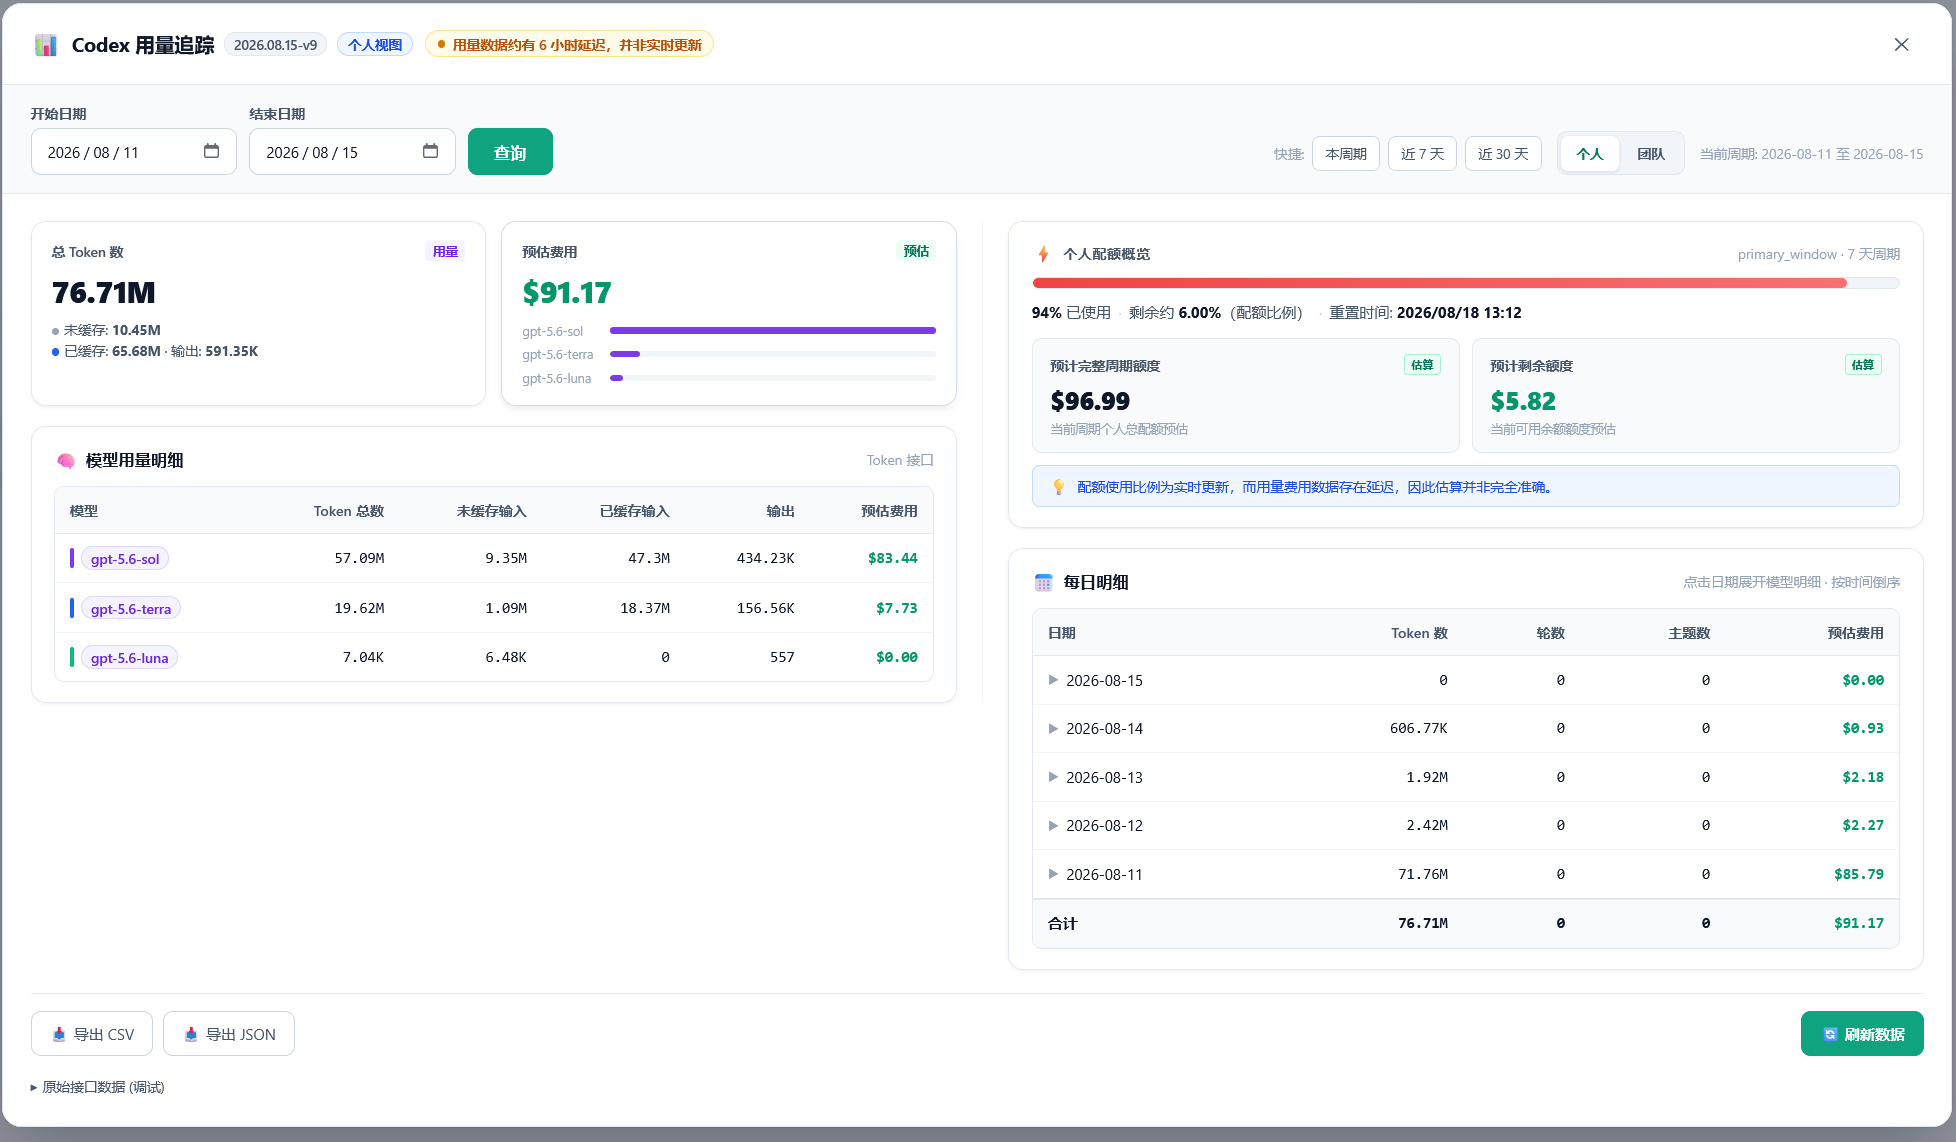Expand the 2026-08-11 daily row

pyautogui.click(x=1466, y=874)
